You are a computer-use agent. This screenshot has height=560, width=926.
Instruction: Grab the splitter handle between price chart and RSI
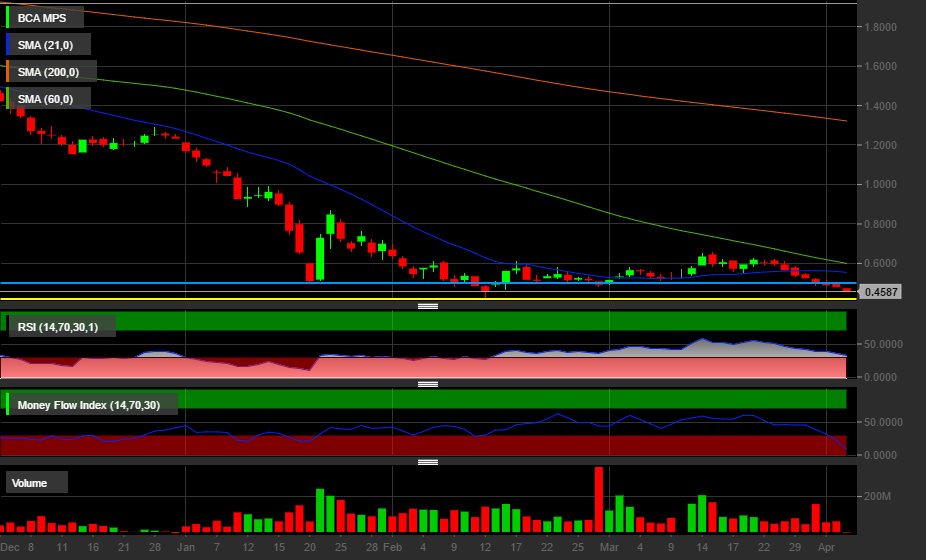point(428,306)
